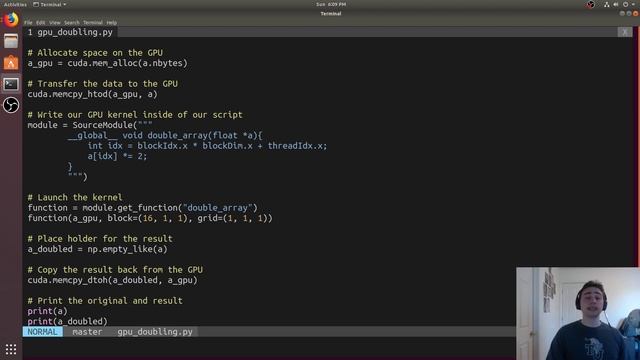Click the 'a_doubled = np.empty_like(a)' line

[x=97, y=249]
